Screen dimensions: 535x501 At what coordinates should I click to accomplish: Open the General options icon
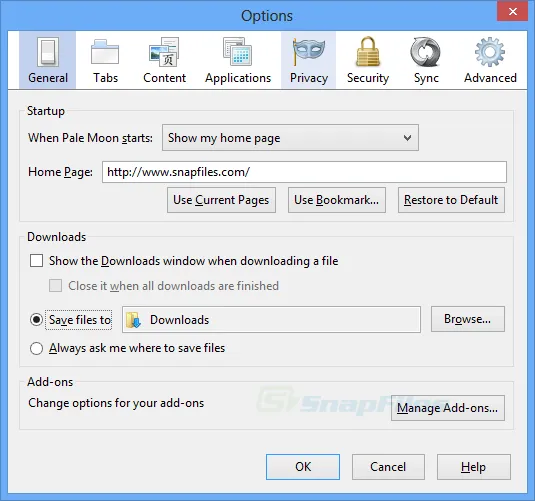click(x=48, y=53)
